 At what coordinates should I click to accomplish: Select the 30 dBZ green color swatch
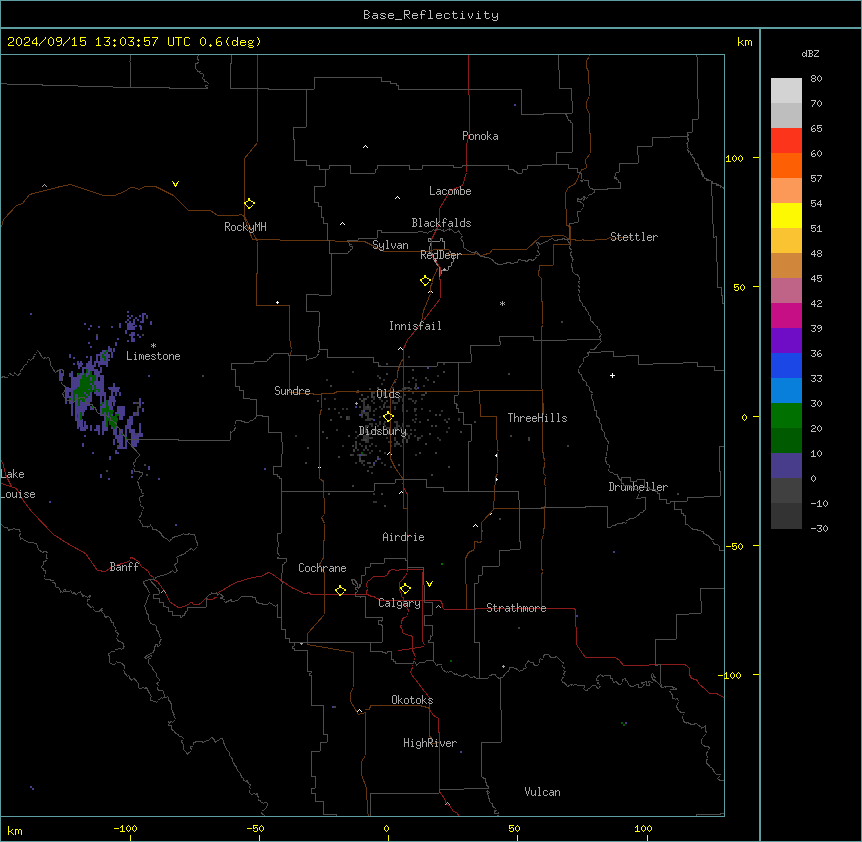pos(786,416)
